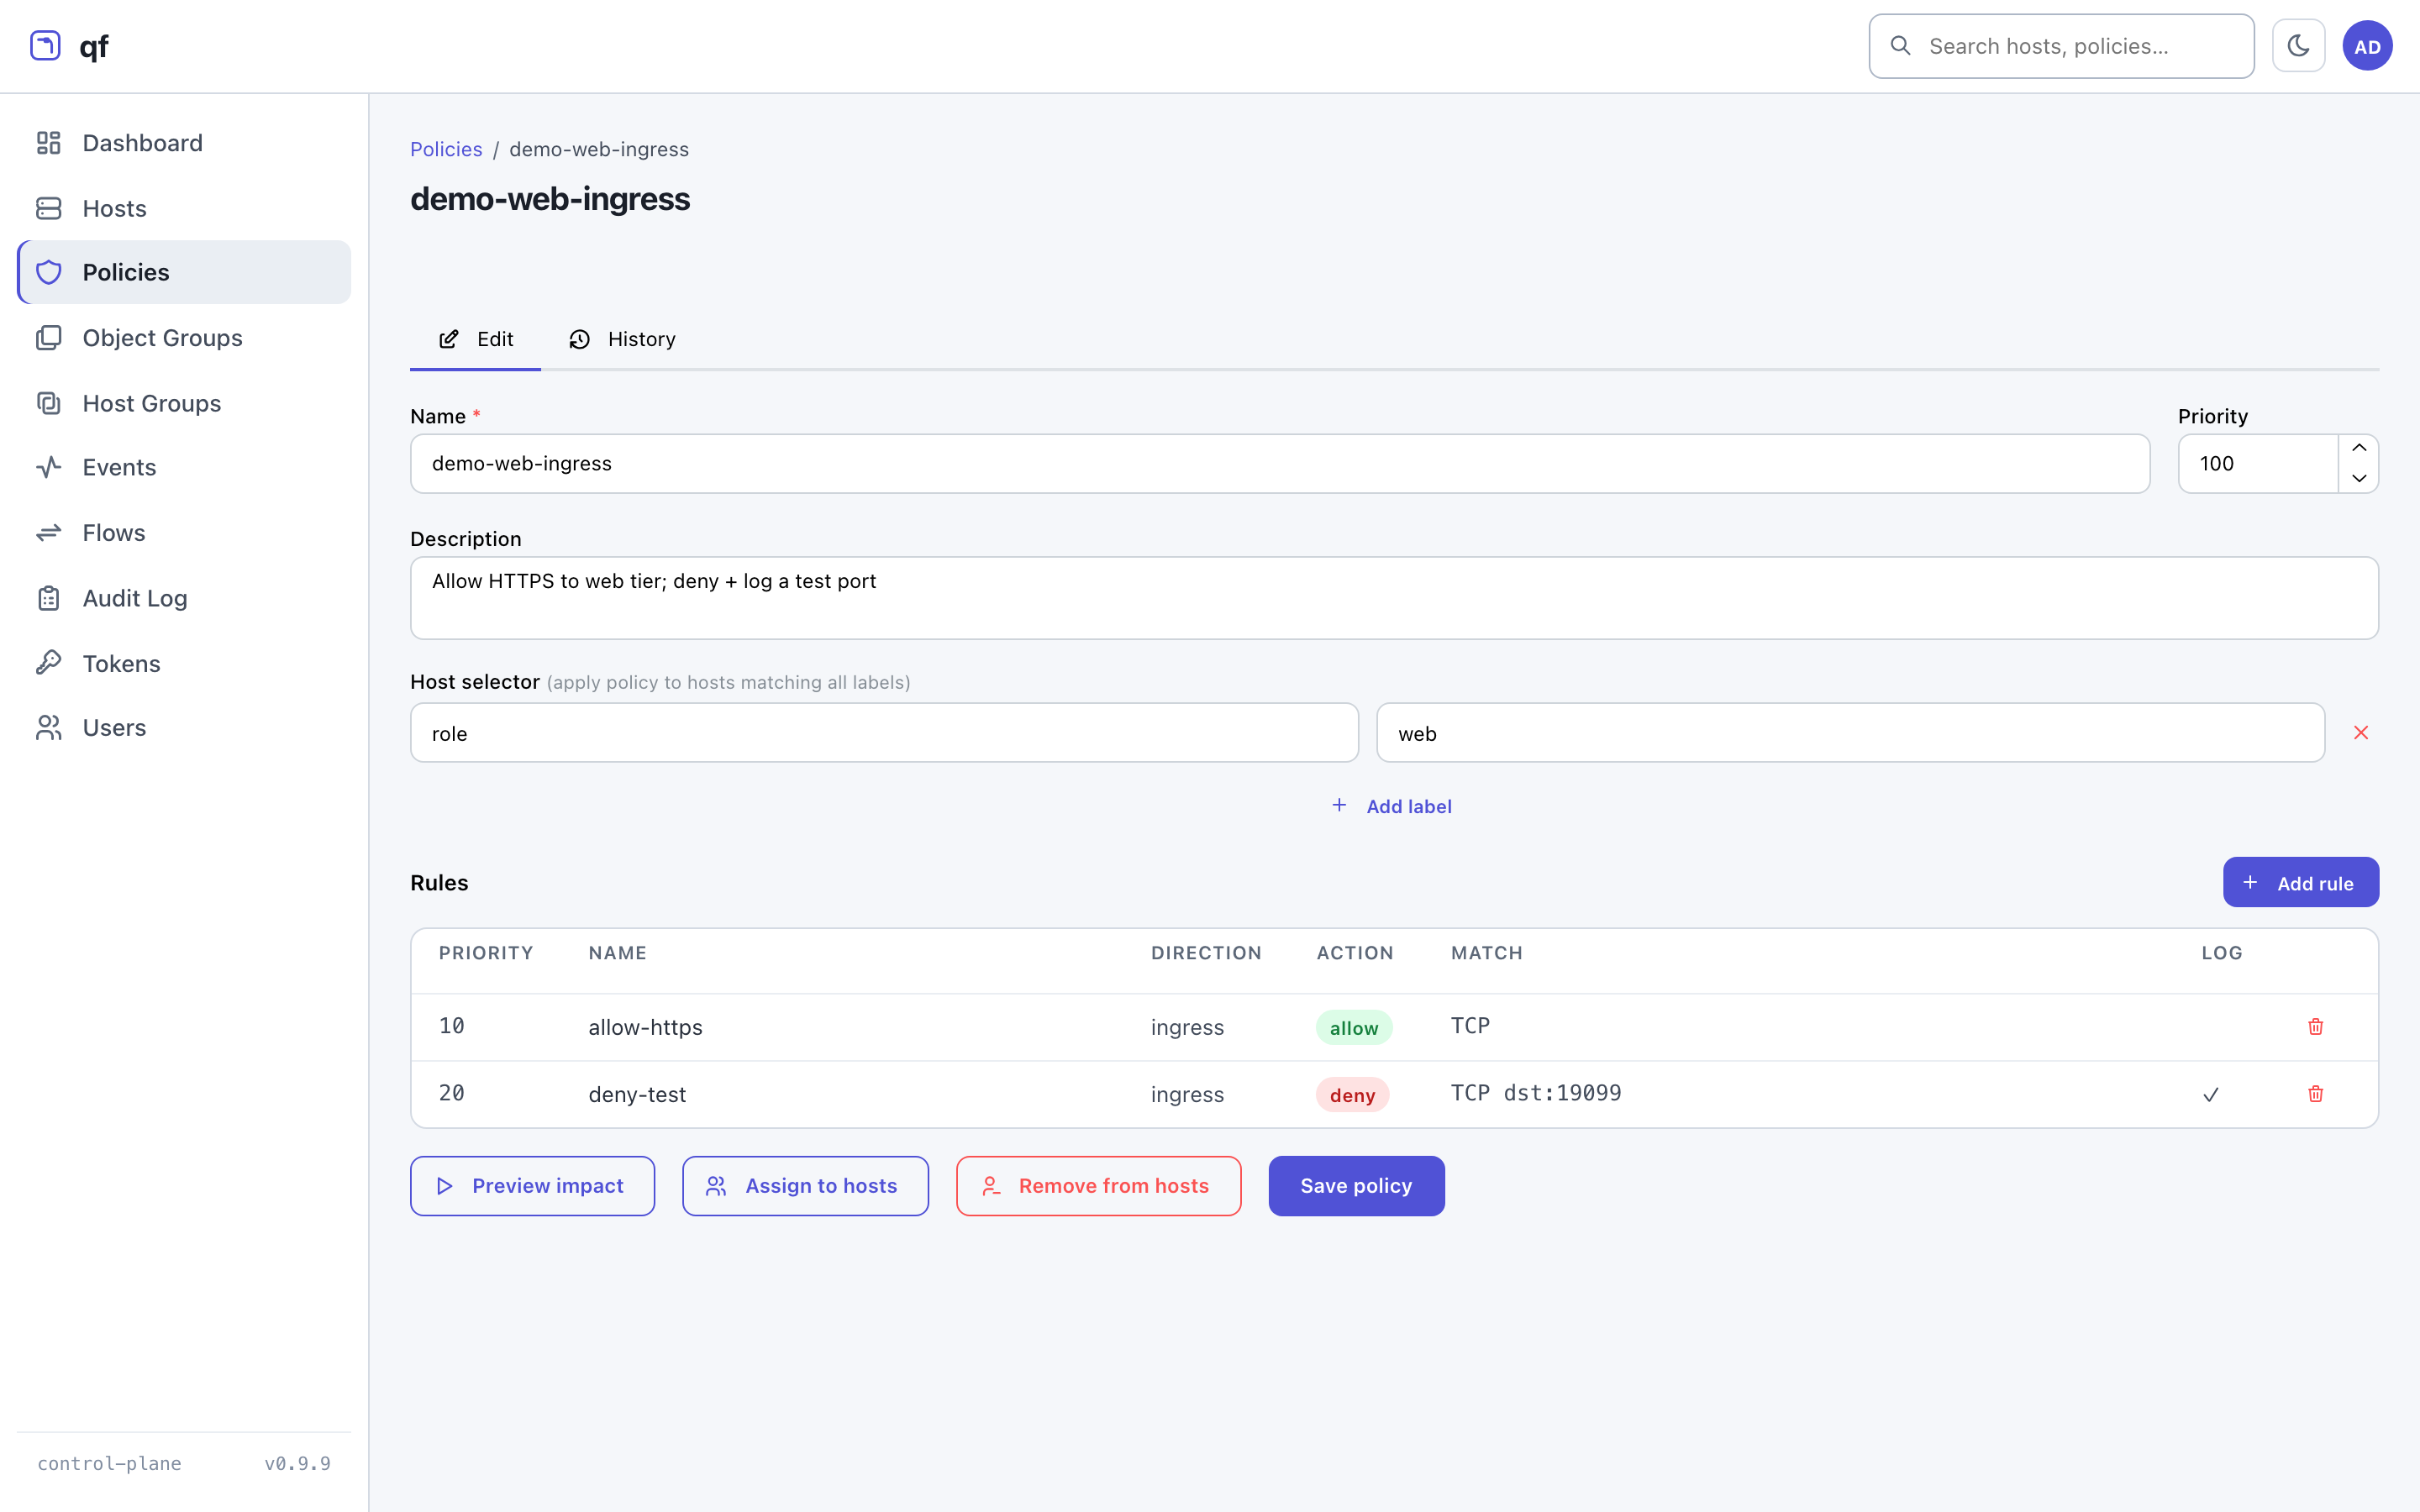Click the green allow action badge

coord(1353,1028)
